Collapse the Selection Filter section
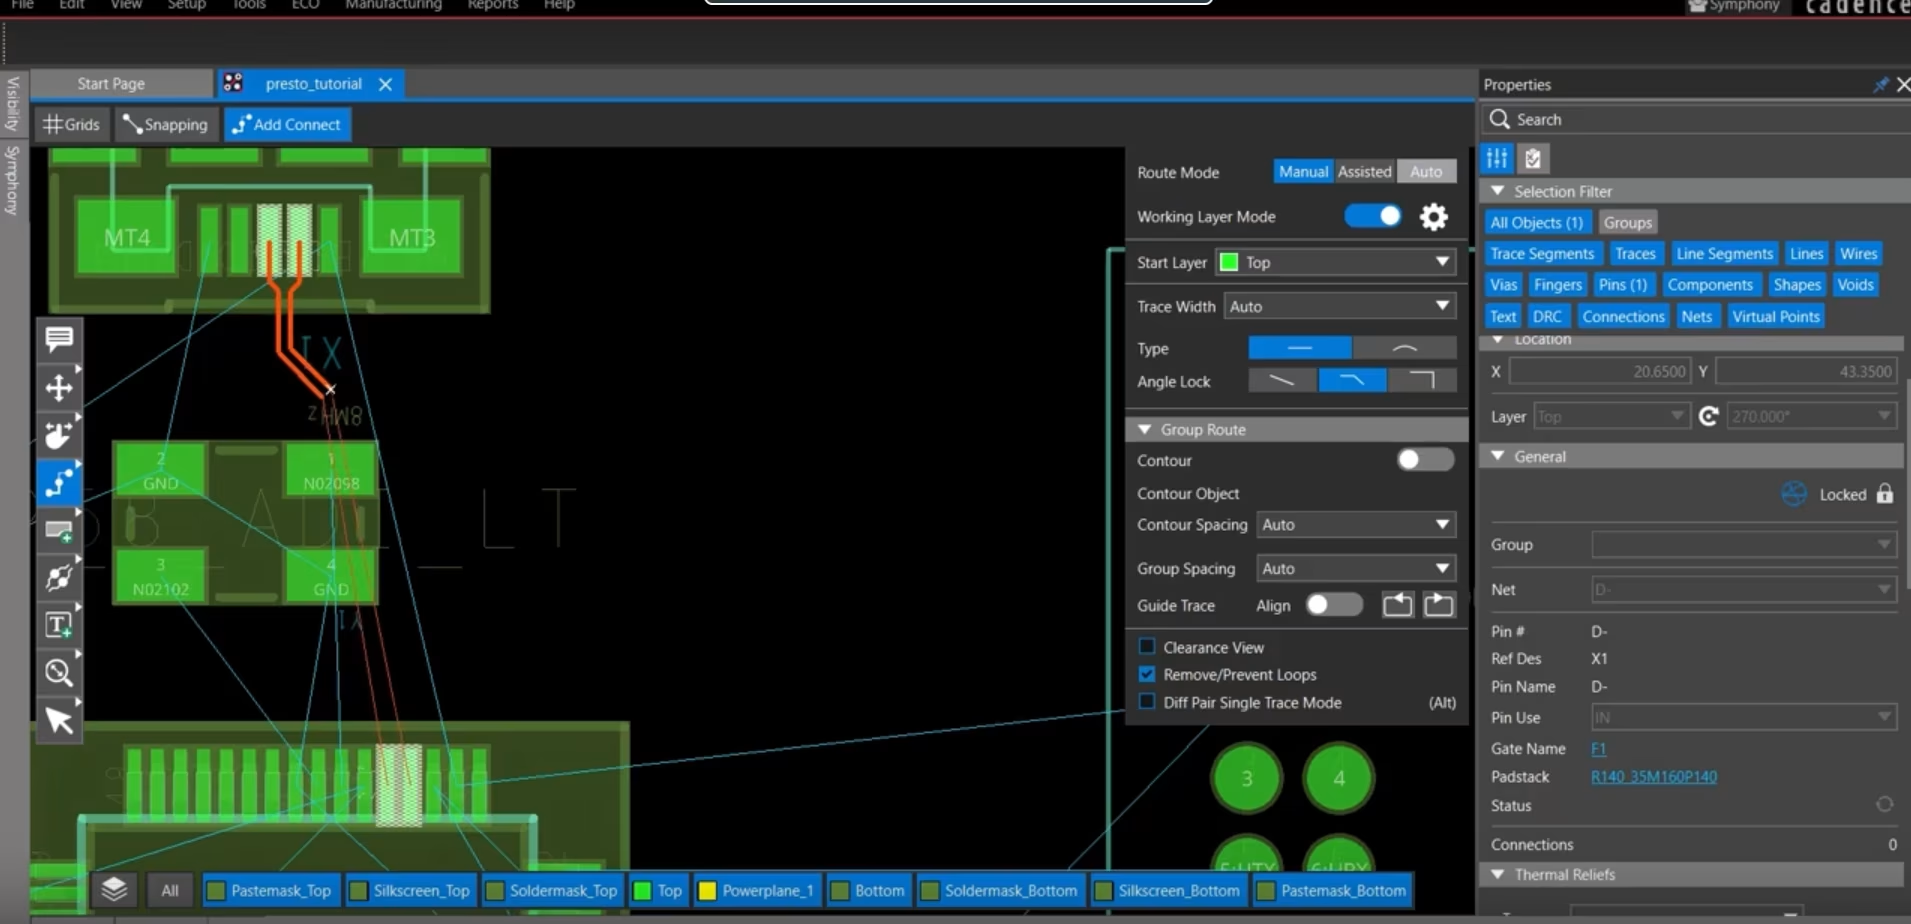The width and height of the screenshot is (1911, 924). point(1497,191)
